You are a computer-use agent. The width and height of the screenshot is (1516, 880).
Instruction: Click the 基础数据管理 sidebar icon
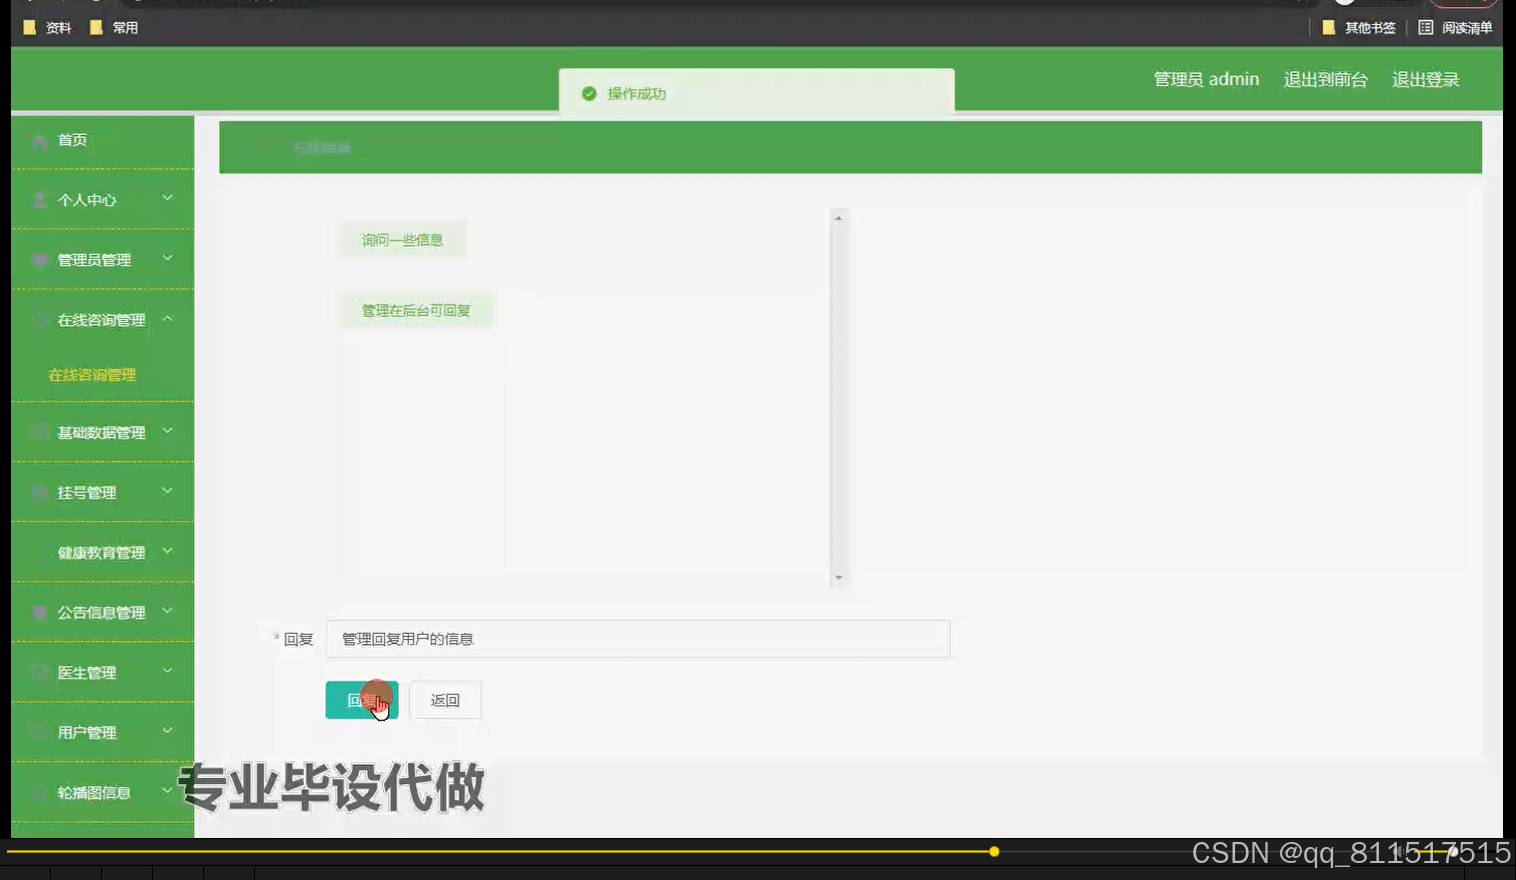pos(39,432)
